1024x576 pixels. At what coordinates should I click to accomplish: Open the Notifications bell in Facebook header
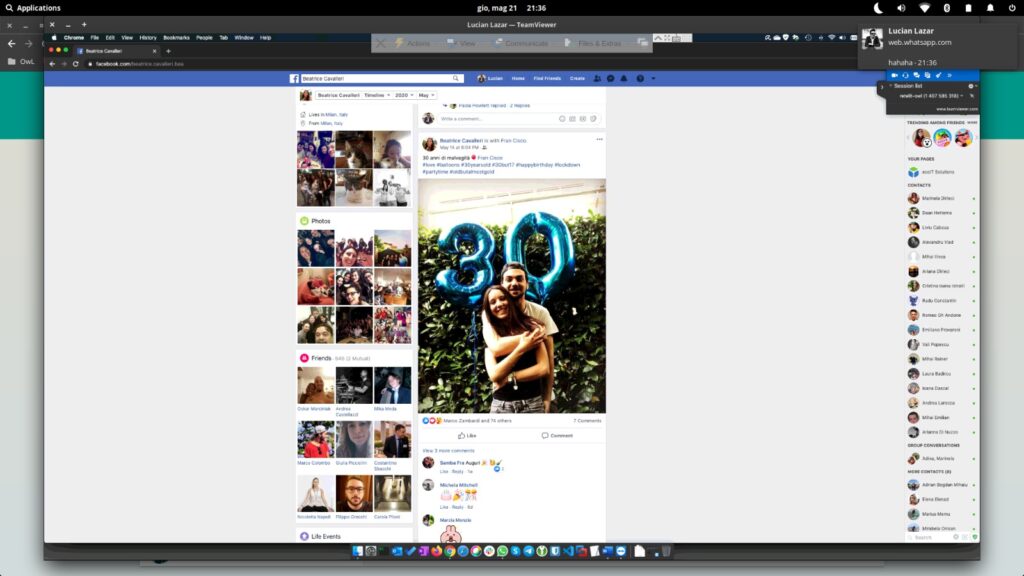(x=624, y=78)
